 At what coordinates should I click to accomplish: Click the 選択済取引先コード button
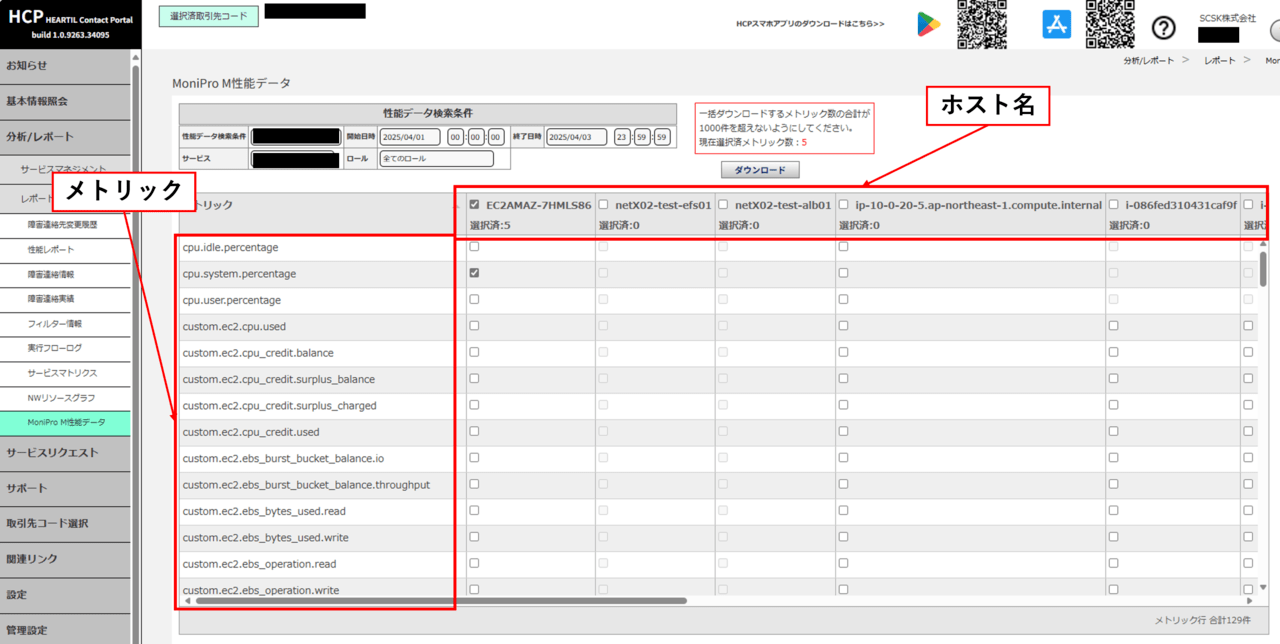click(x=208, y=17)
